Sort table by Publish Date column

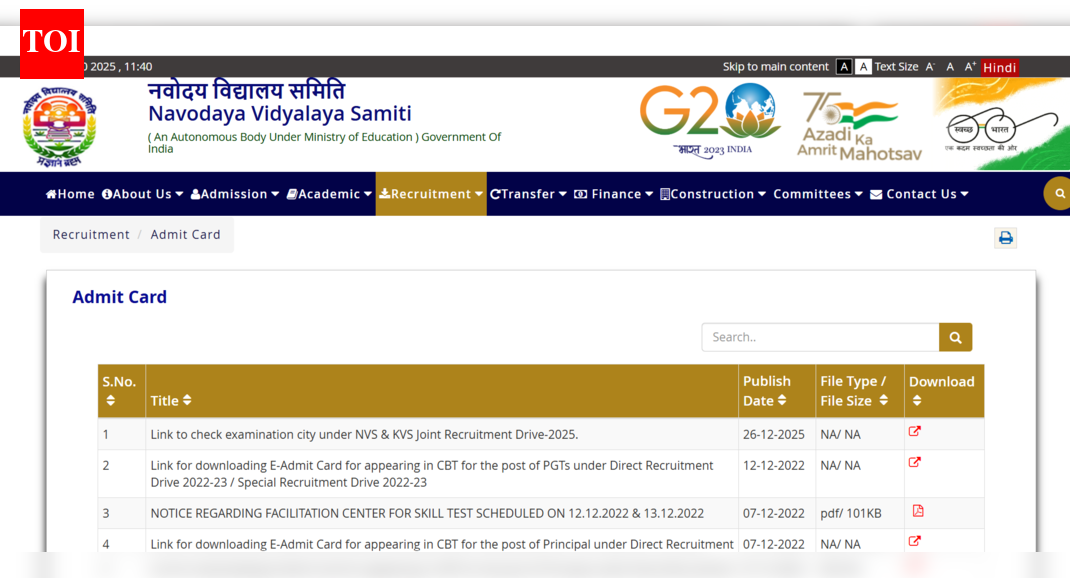coord(766,391)
